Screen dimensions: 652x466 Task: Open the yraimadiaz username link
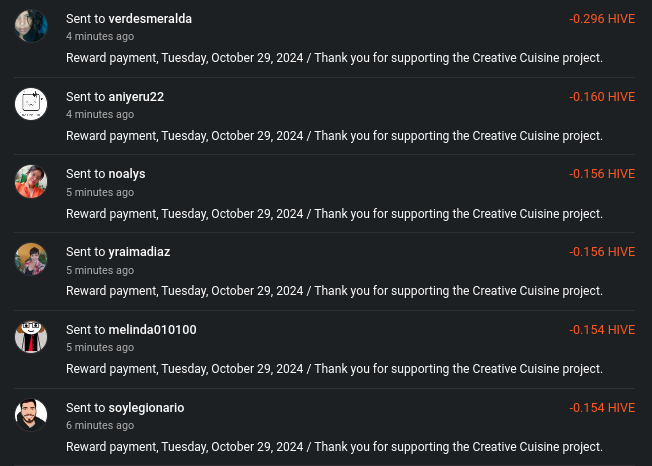(139, 252)
